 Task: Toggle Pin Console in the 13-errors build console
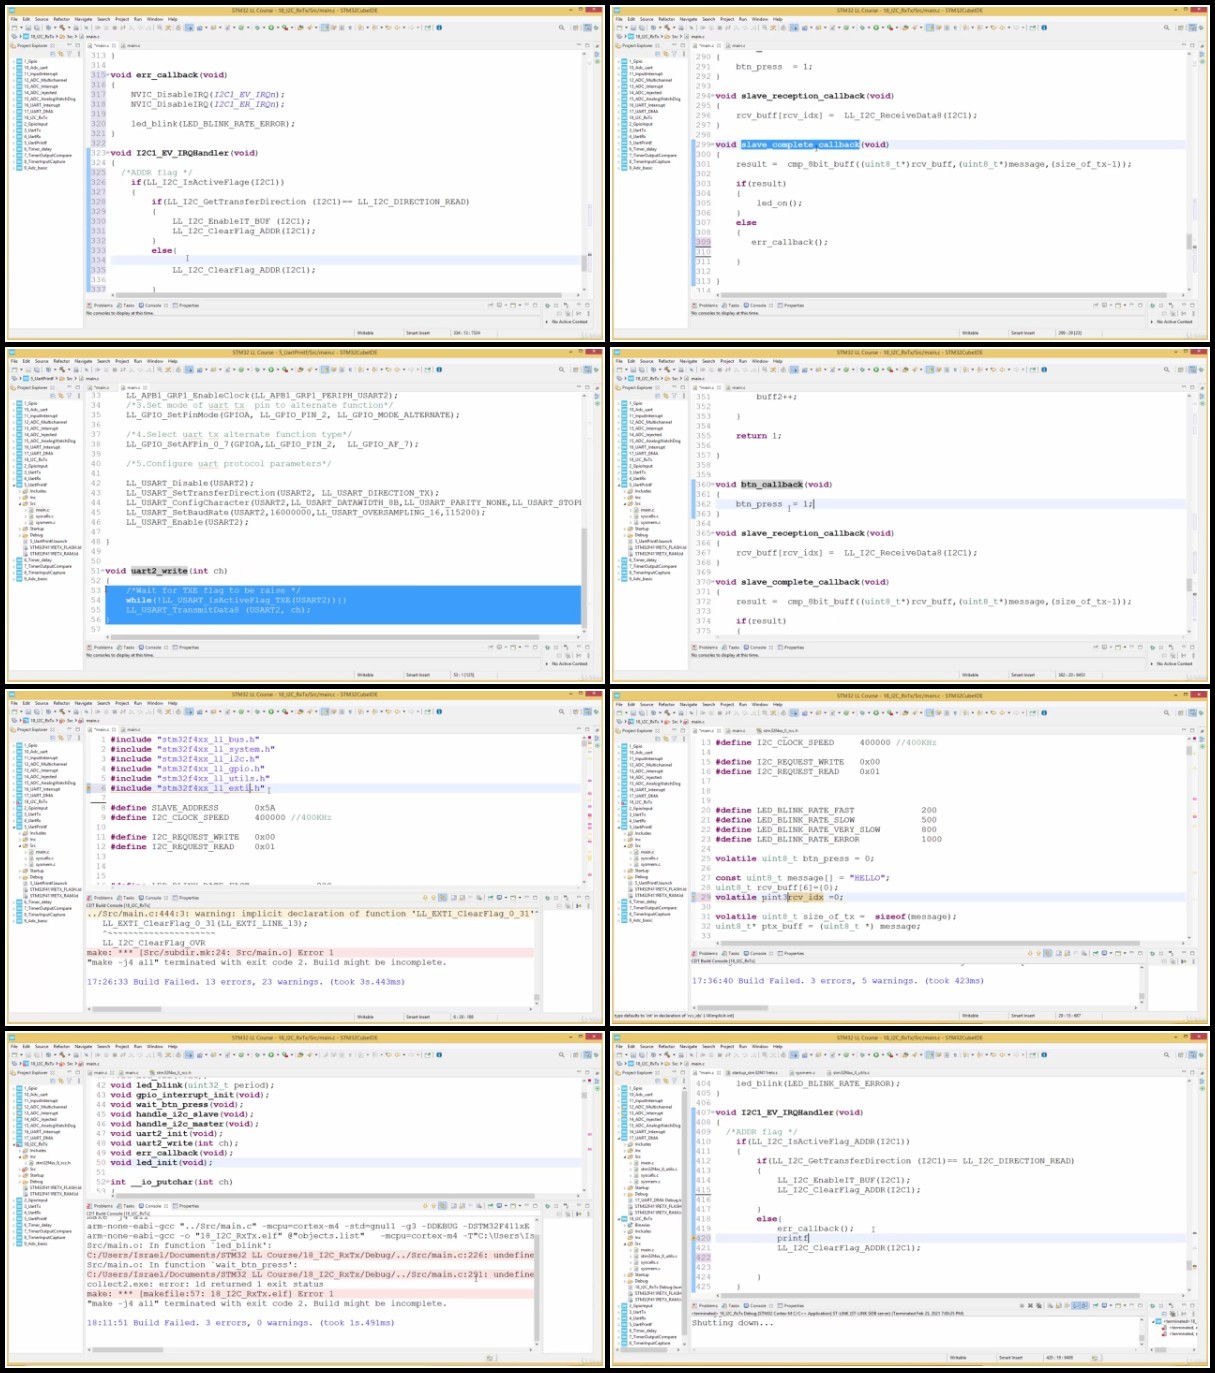(491, 898)
